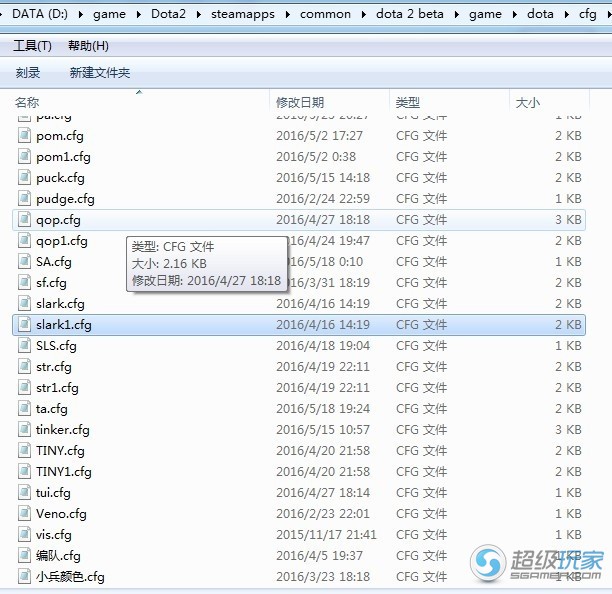Click the vis.cfg file icon

[x=24, y=535]
